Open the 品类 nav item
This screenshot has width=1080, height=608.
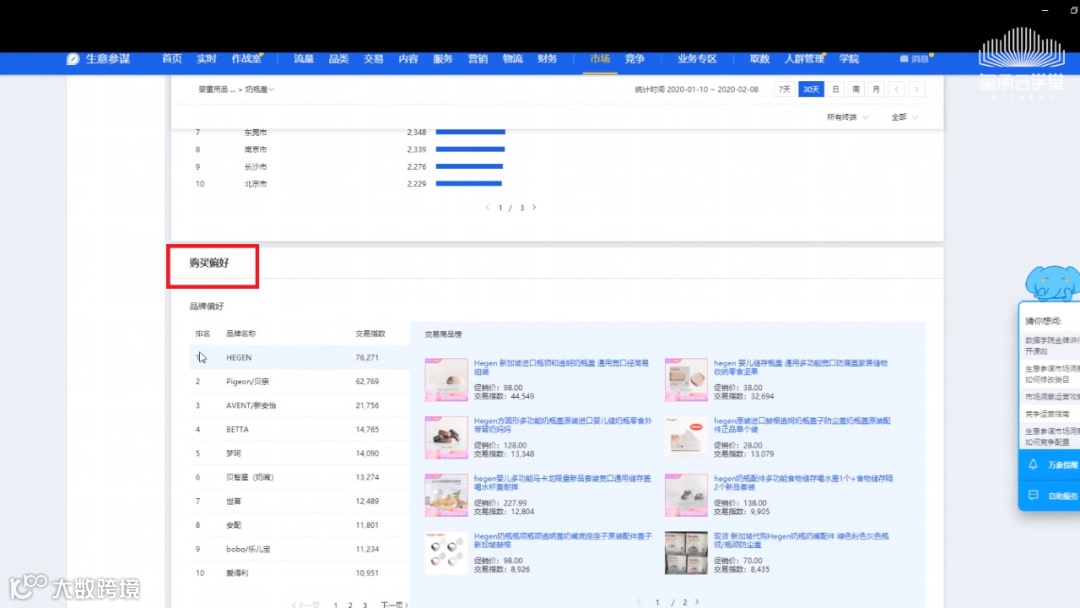[x=338, y=59]
